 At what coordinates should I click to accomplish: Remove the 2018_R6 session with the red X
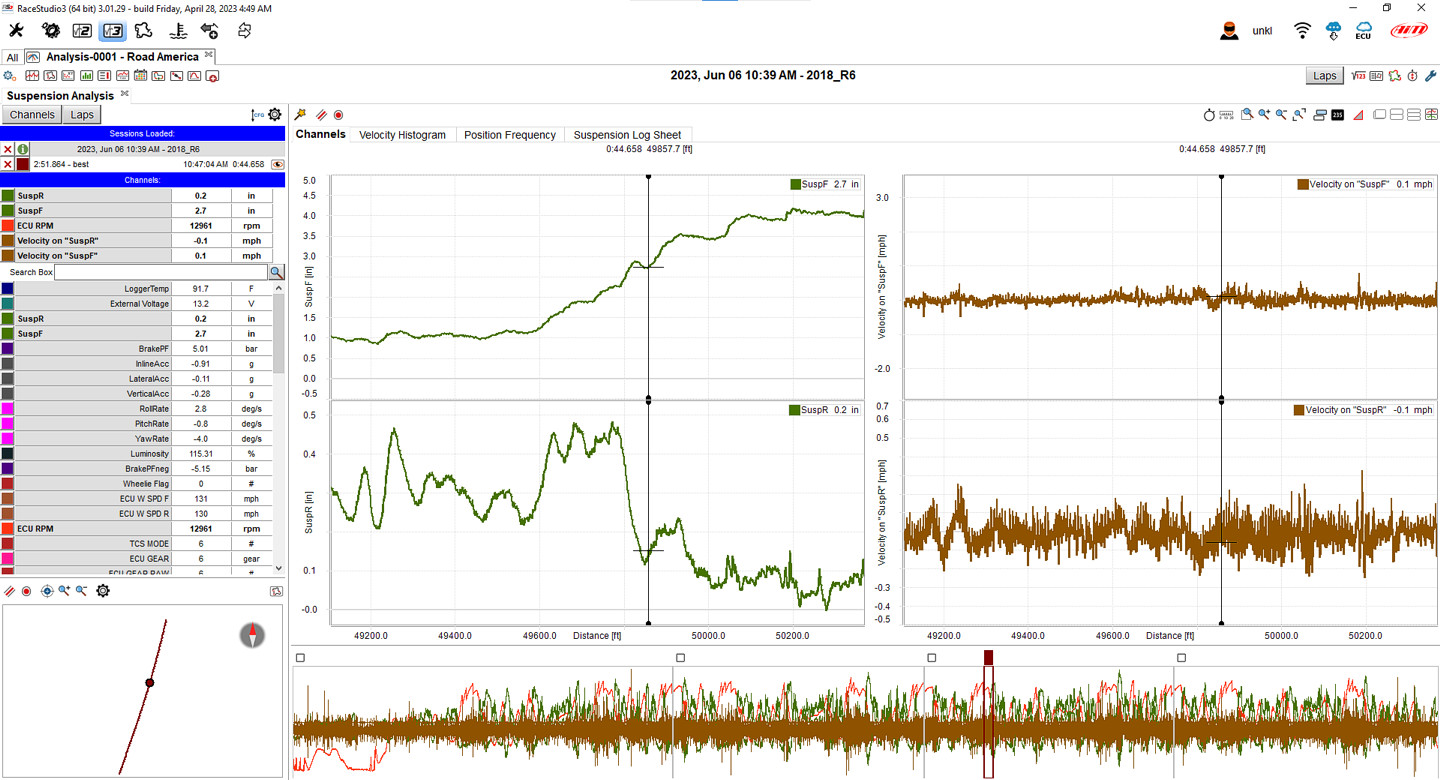(x=8, y=149)
